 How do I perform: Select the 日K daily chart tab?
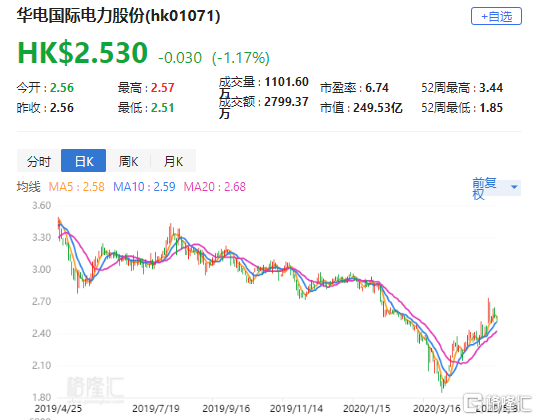pos(83,161)
